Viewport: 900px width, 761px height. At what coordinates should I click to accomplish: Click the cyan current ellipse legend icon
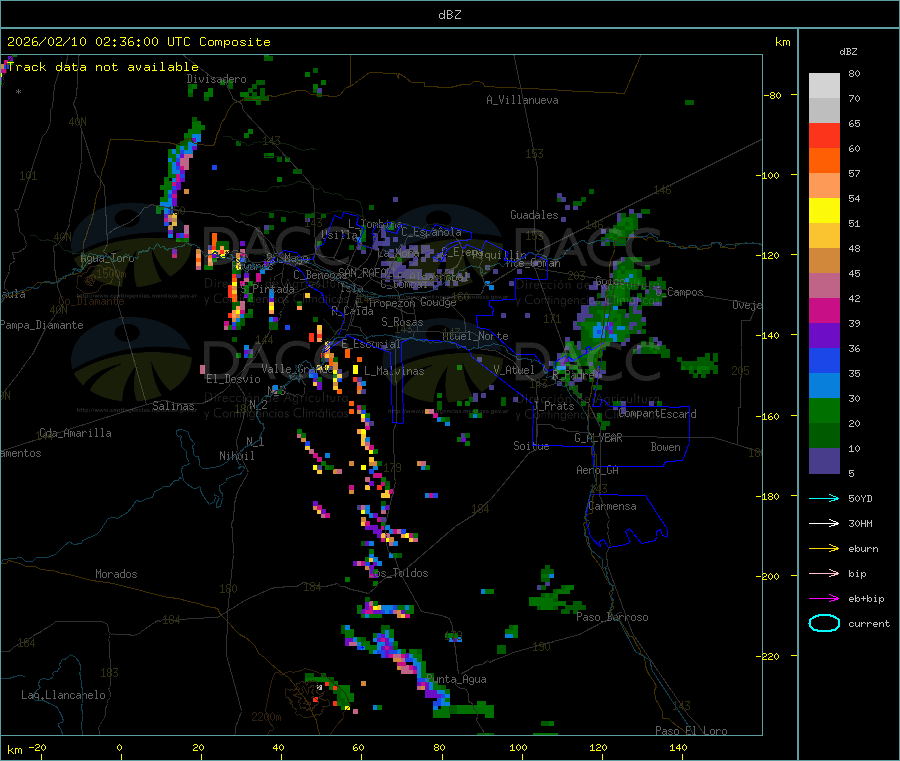[x=824, y=623]
